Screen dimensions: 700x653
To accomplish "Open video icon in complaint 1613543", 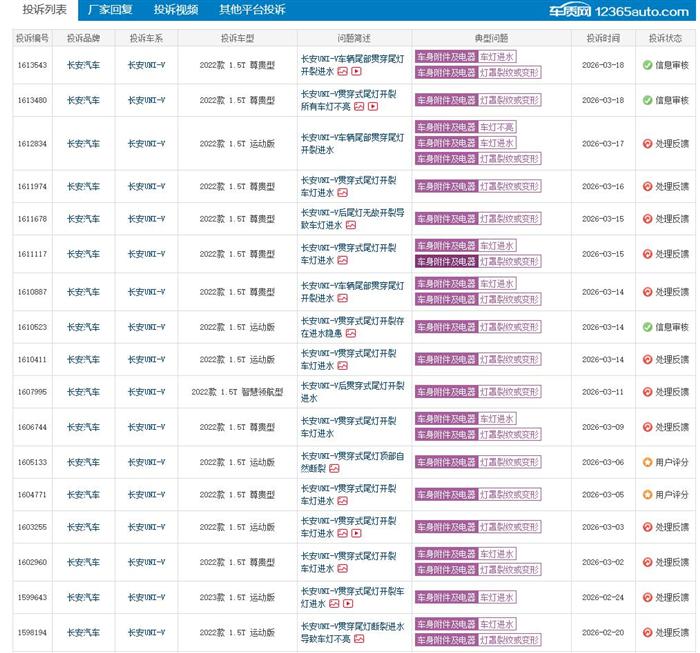I will [357, 73].
